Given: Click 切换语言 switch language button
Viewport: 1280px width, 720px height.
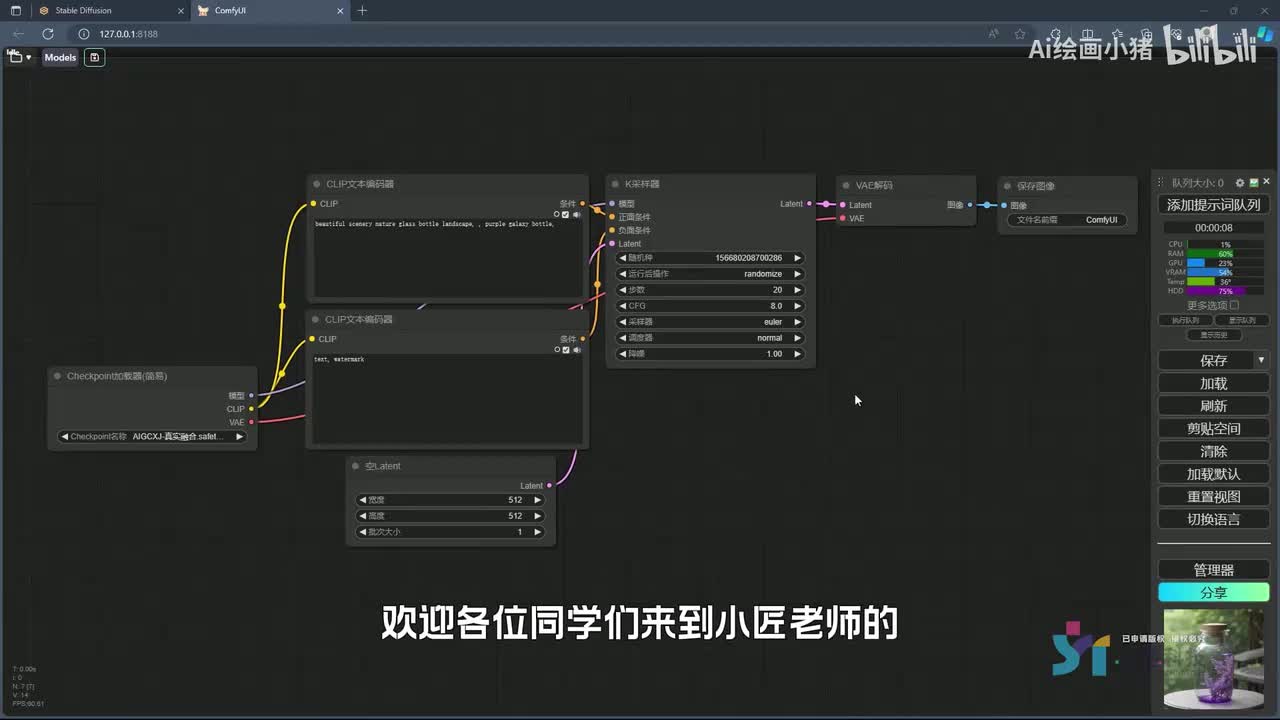Looking at the screenshot, I should 1214,519.
